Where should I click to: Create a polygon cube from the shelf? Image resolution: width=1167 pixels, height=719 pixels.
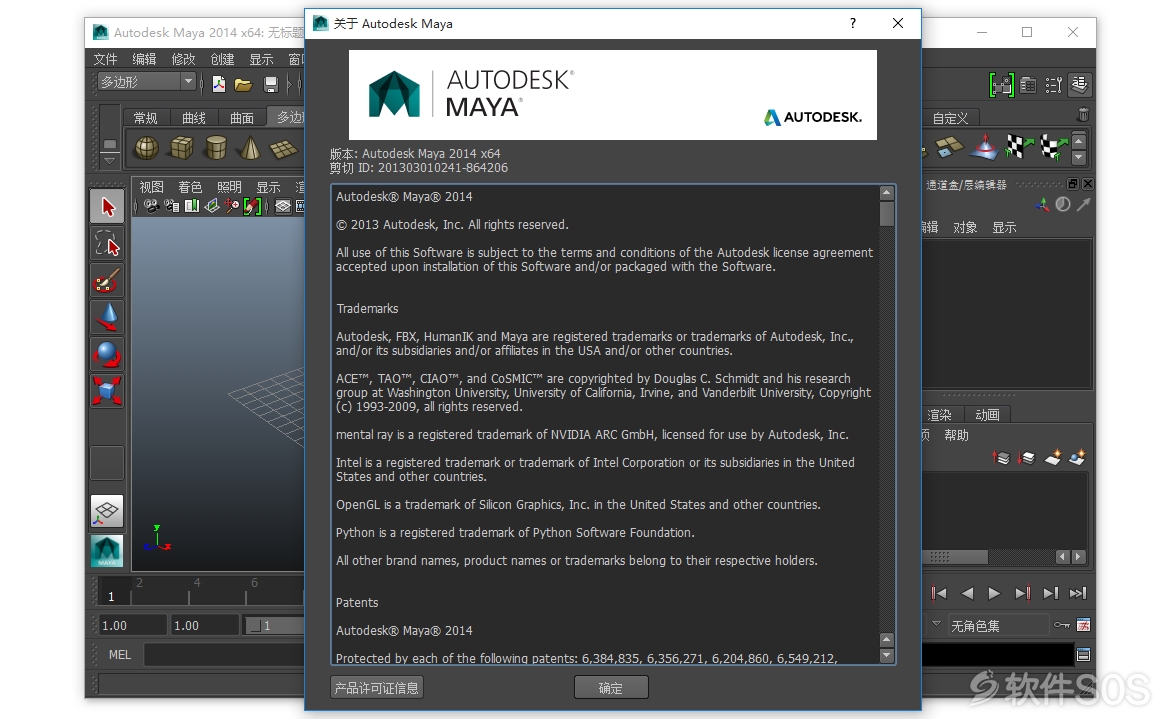(181, 147)
